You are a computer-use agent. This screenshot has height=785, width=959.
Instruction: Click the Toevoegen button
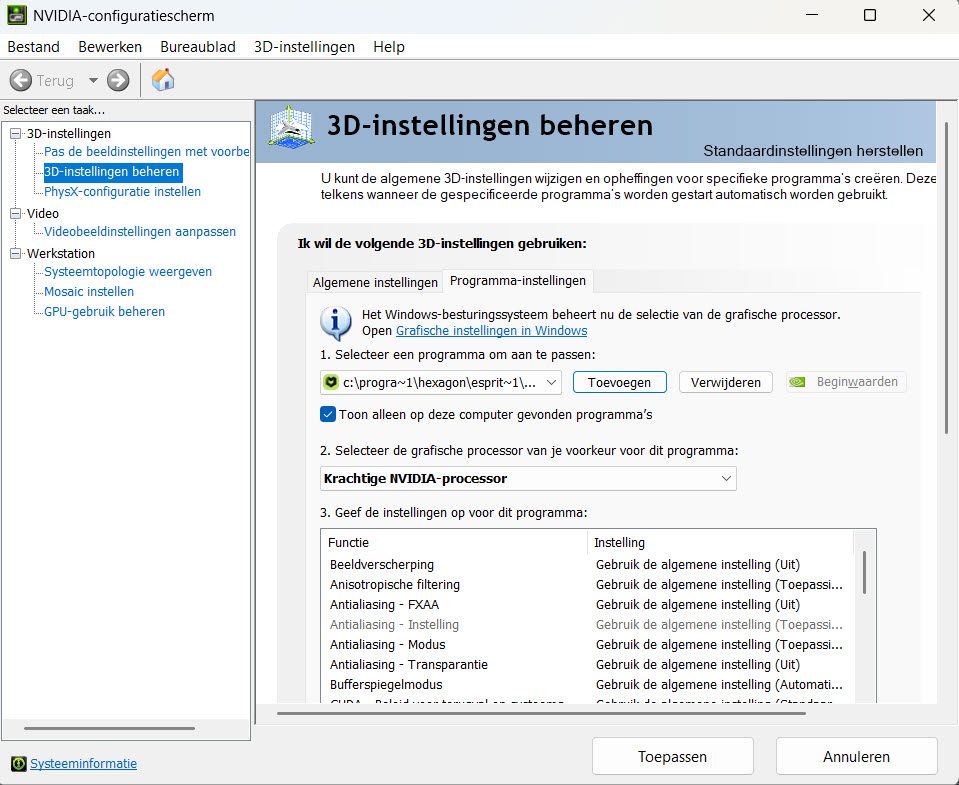tap(620, 383)
